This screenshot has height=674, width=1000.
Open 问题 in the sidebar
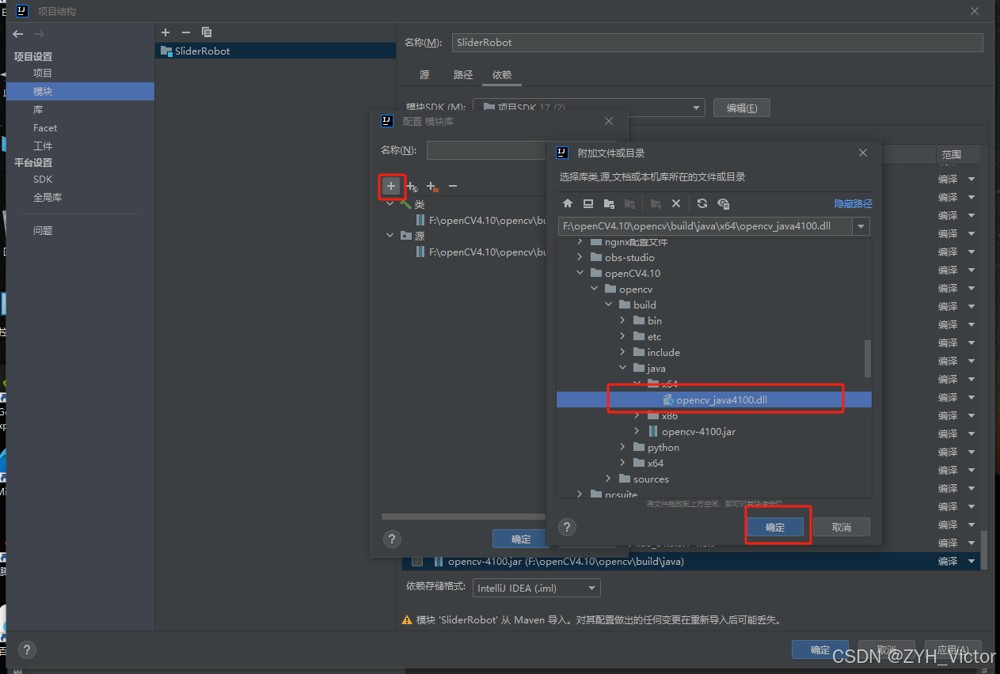coord(43,231)
